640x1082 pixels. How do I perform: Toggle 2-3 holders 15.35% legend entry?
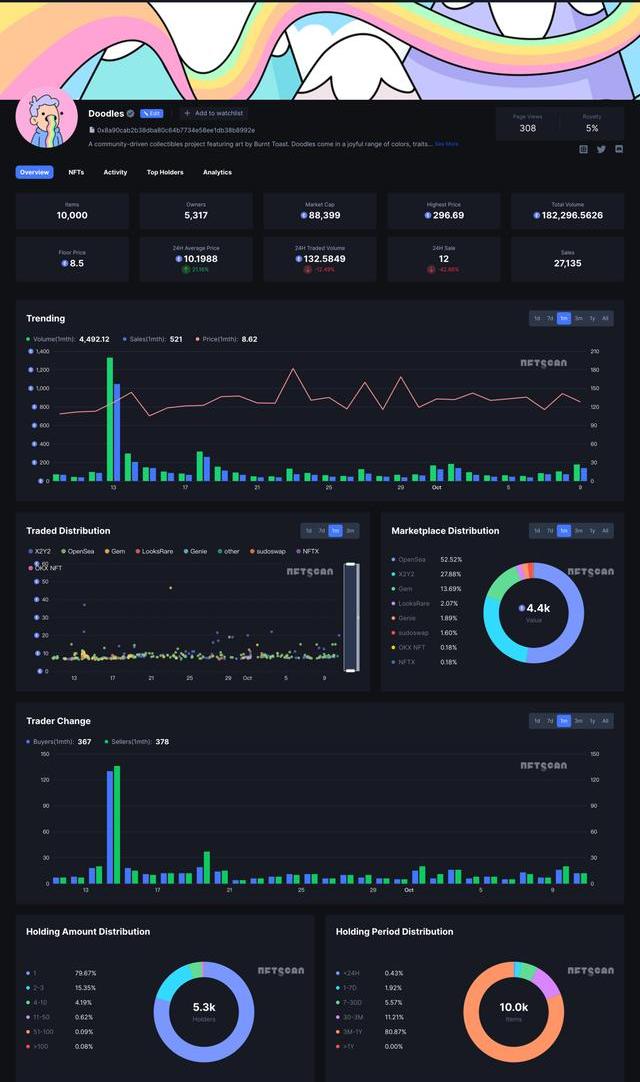[61, 988]
